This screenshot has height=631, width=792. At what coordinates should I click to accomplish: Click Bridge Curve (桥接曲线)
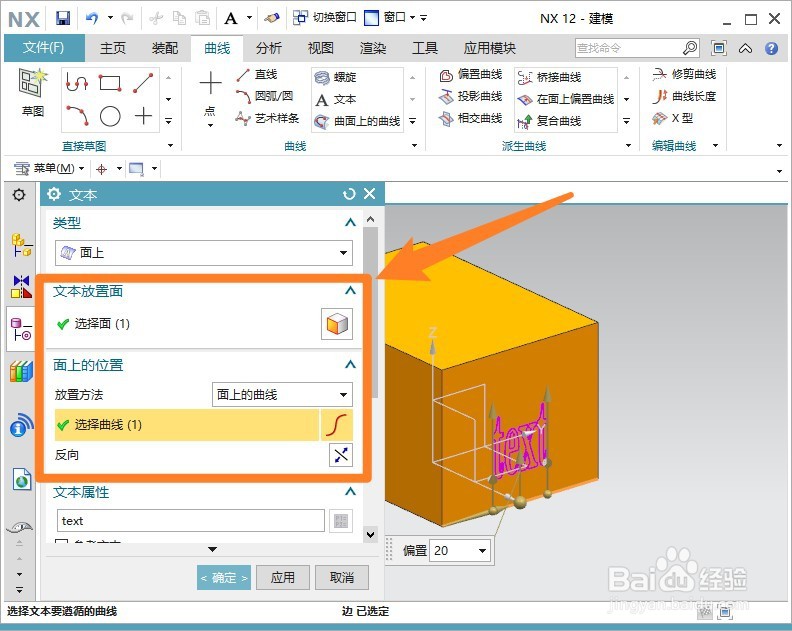click(x=550, y=77)
